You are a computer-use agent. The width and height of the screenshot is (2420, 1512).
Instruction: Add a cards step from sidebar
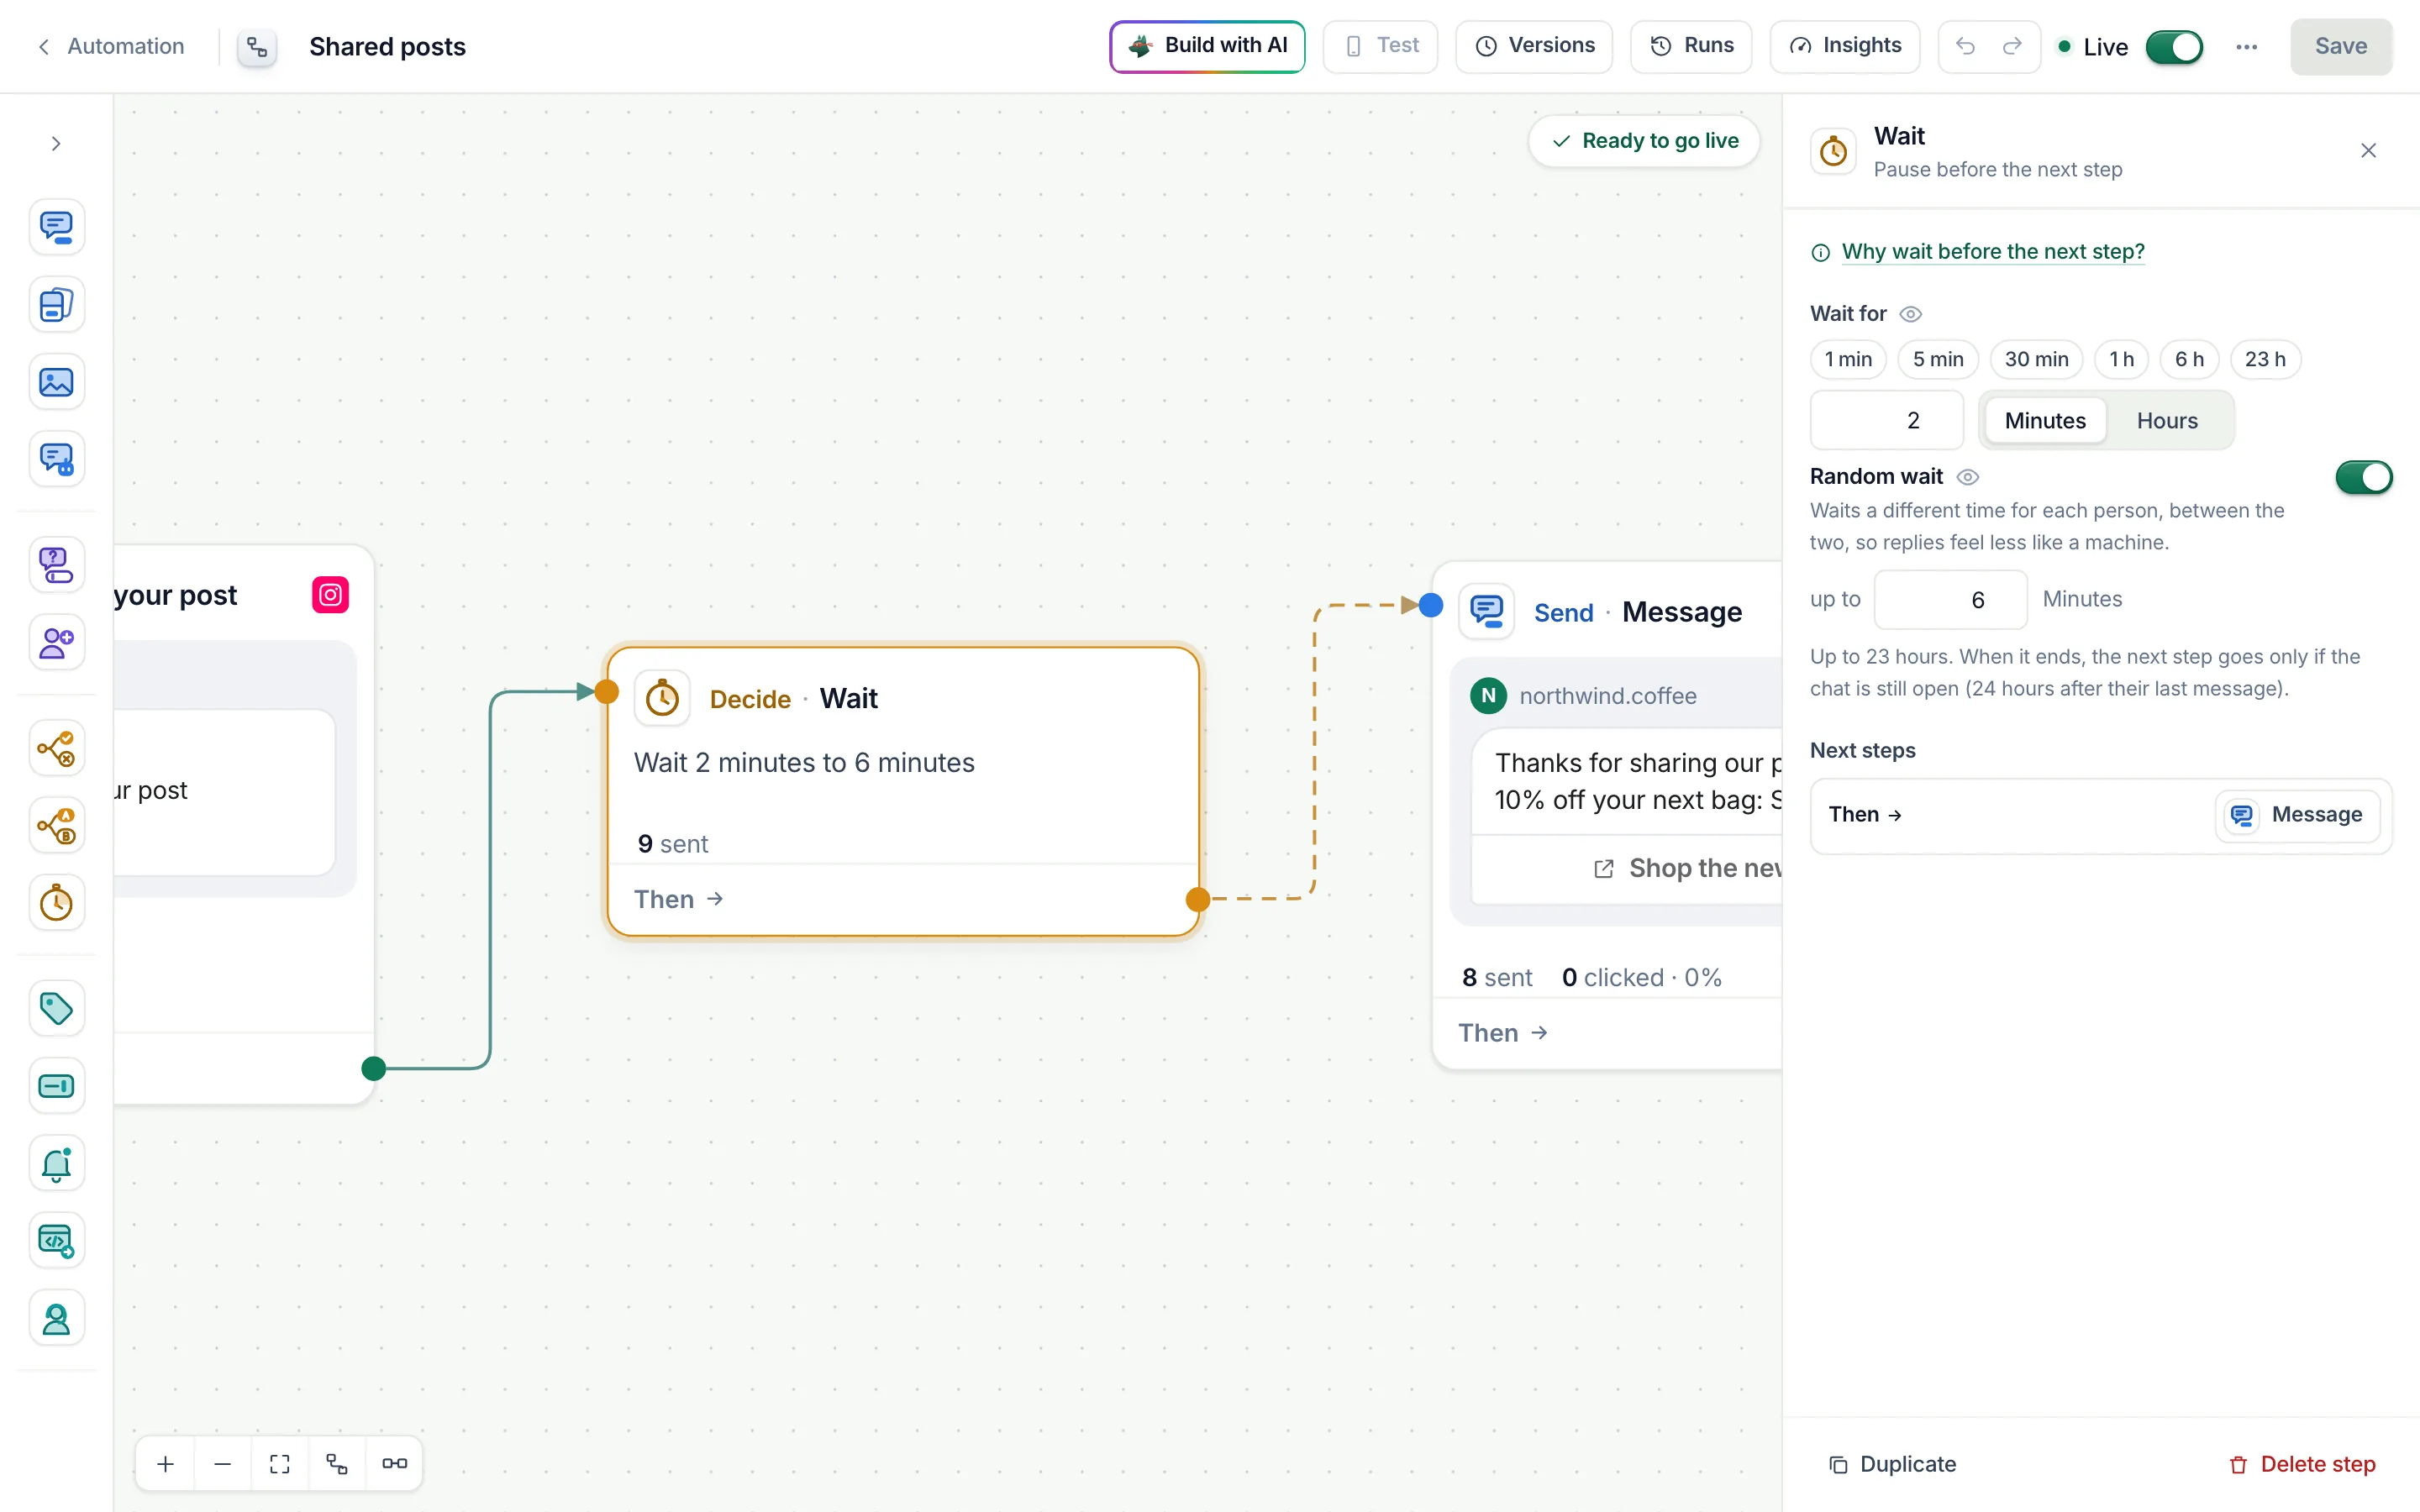coord(56,304)
